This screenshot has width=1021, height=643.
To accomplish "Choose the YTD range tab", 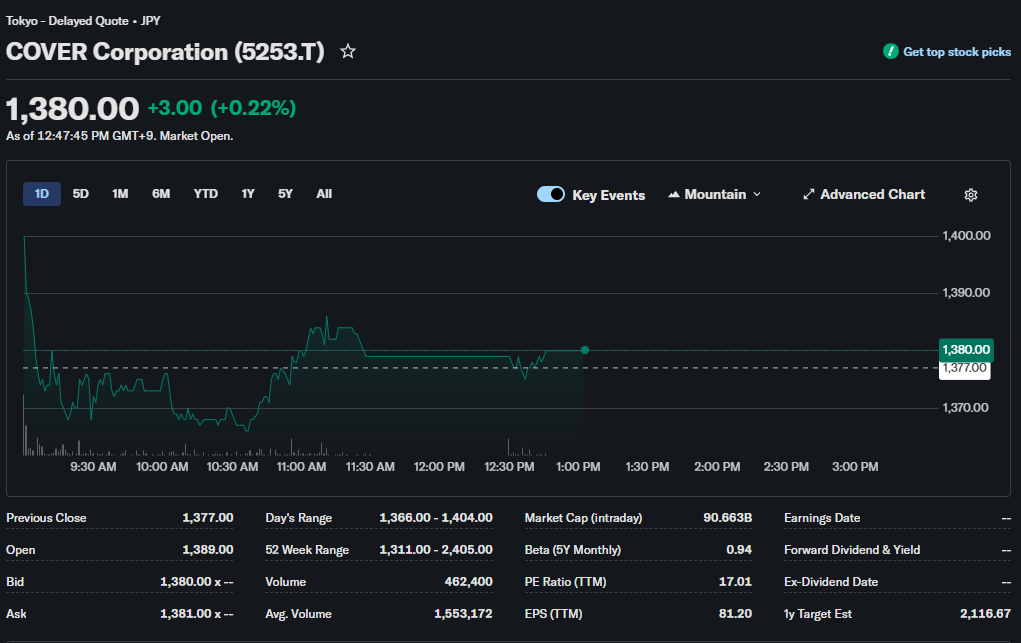I will [x=206, y=193].
